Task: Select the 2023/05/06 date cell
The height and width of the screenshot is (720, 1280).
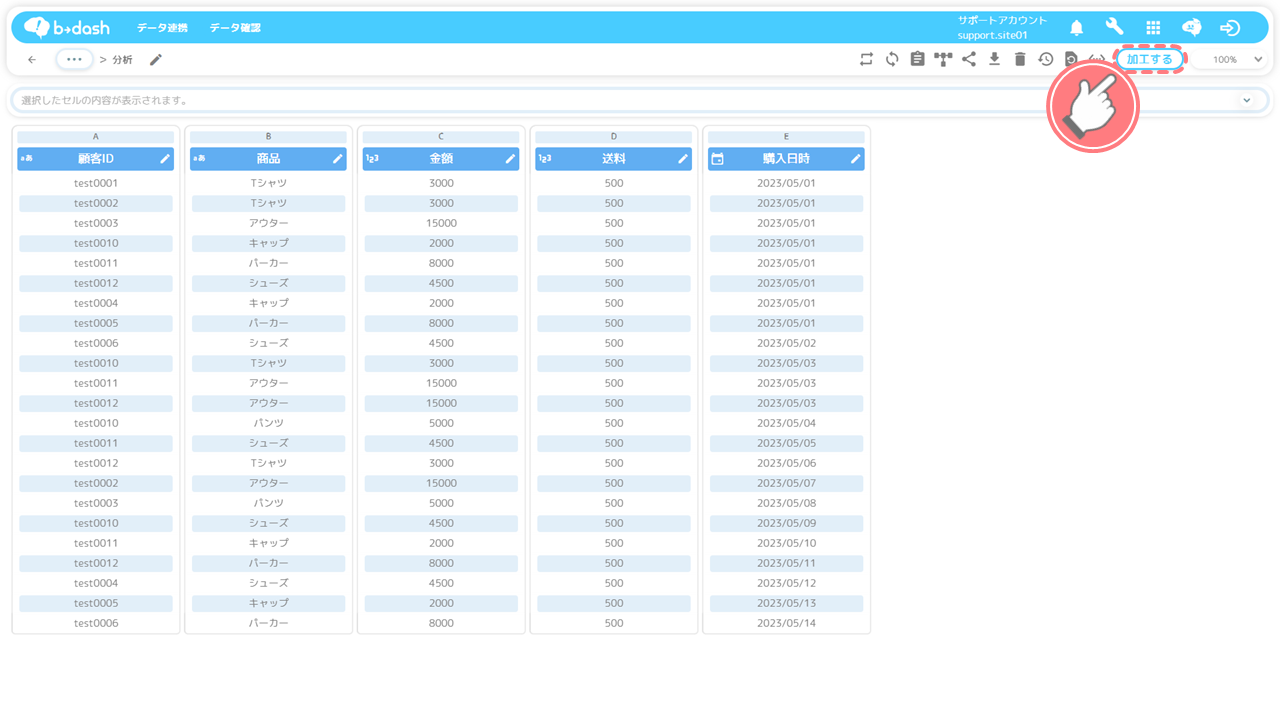Action: click(786, 463)
